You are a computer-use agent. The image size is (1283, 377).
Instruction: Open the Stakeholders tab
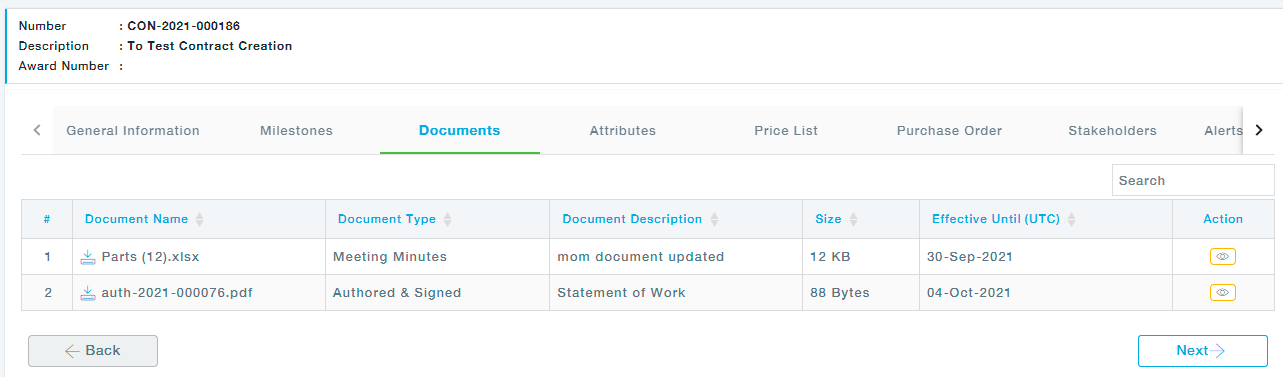point(1112,131)
